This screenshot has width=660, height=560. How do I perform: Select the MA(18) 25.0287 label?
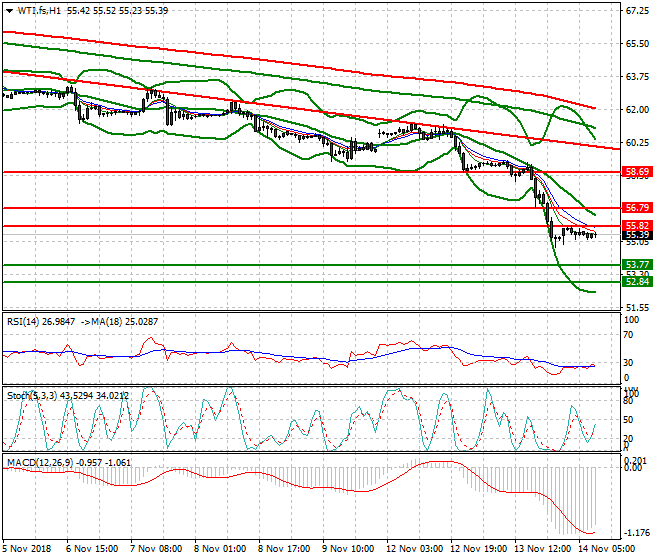click(x=124, y=322)
